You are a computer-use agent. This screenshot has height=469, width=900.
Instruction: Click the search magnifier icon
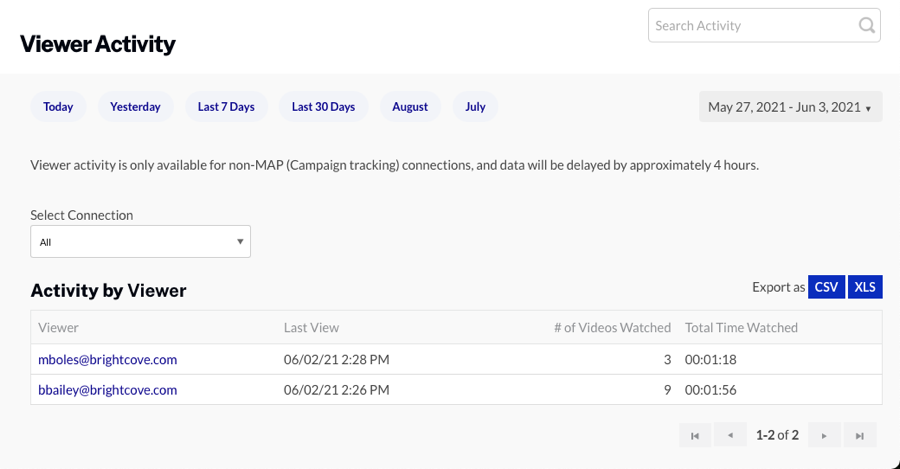pyautogui.click(x=866, y=26)
